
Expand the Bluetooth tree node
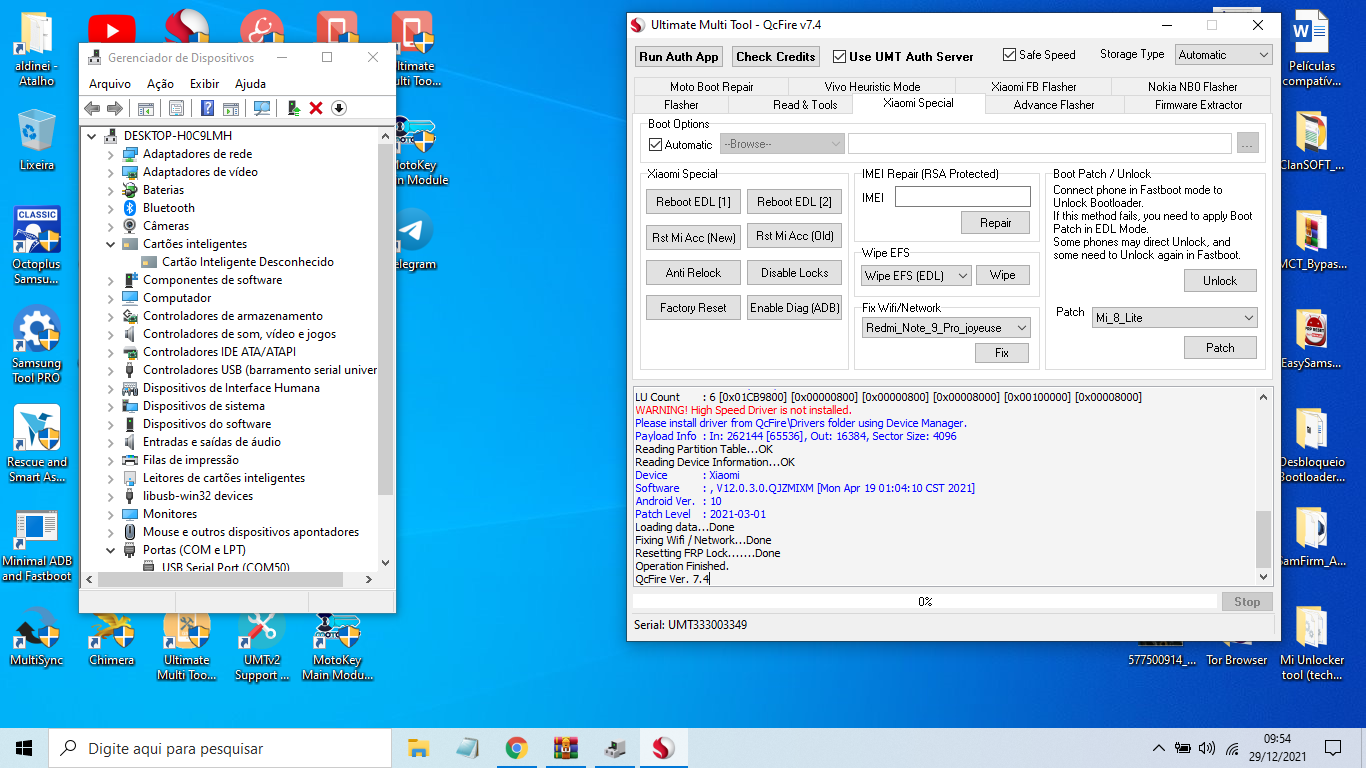click(x=111, y=208)
